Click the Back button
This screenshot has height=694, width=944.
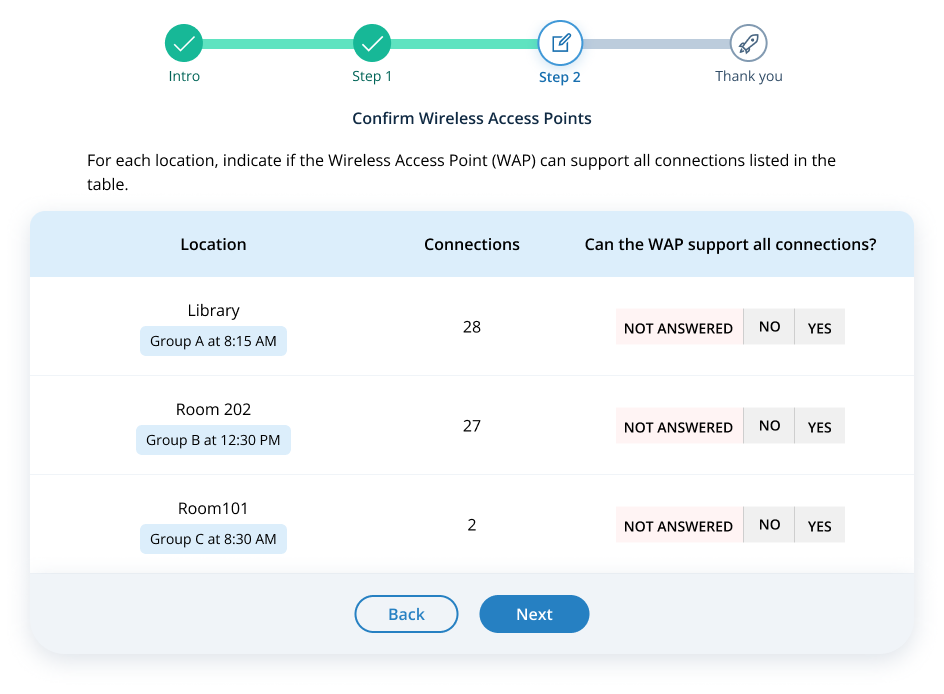[x=406, y=614]
